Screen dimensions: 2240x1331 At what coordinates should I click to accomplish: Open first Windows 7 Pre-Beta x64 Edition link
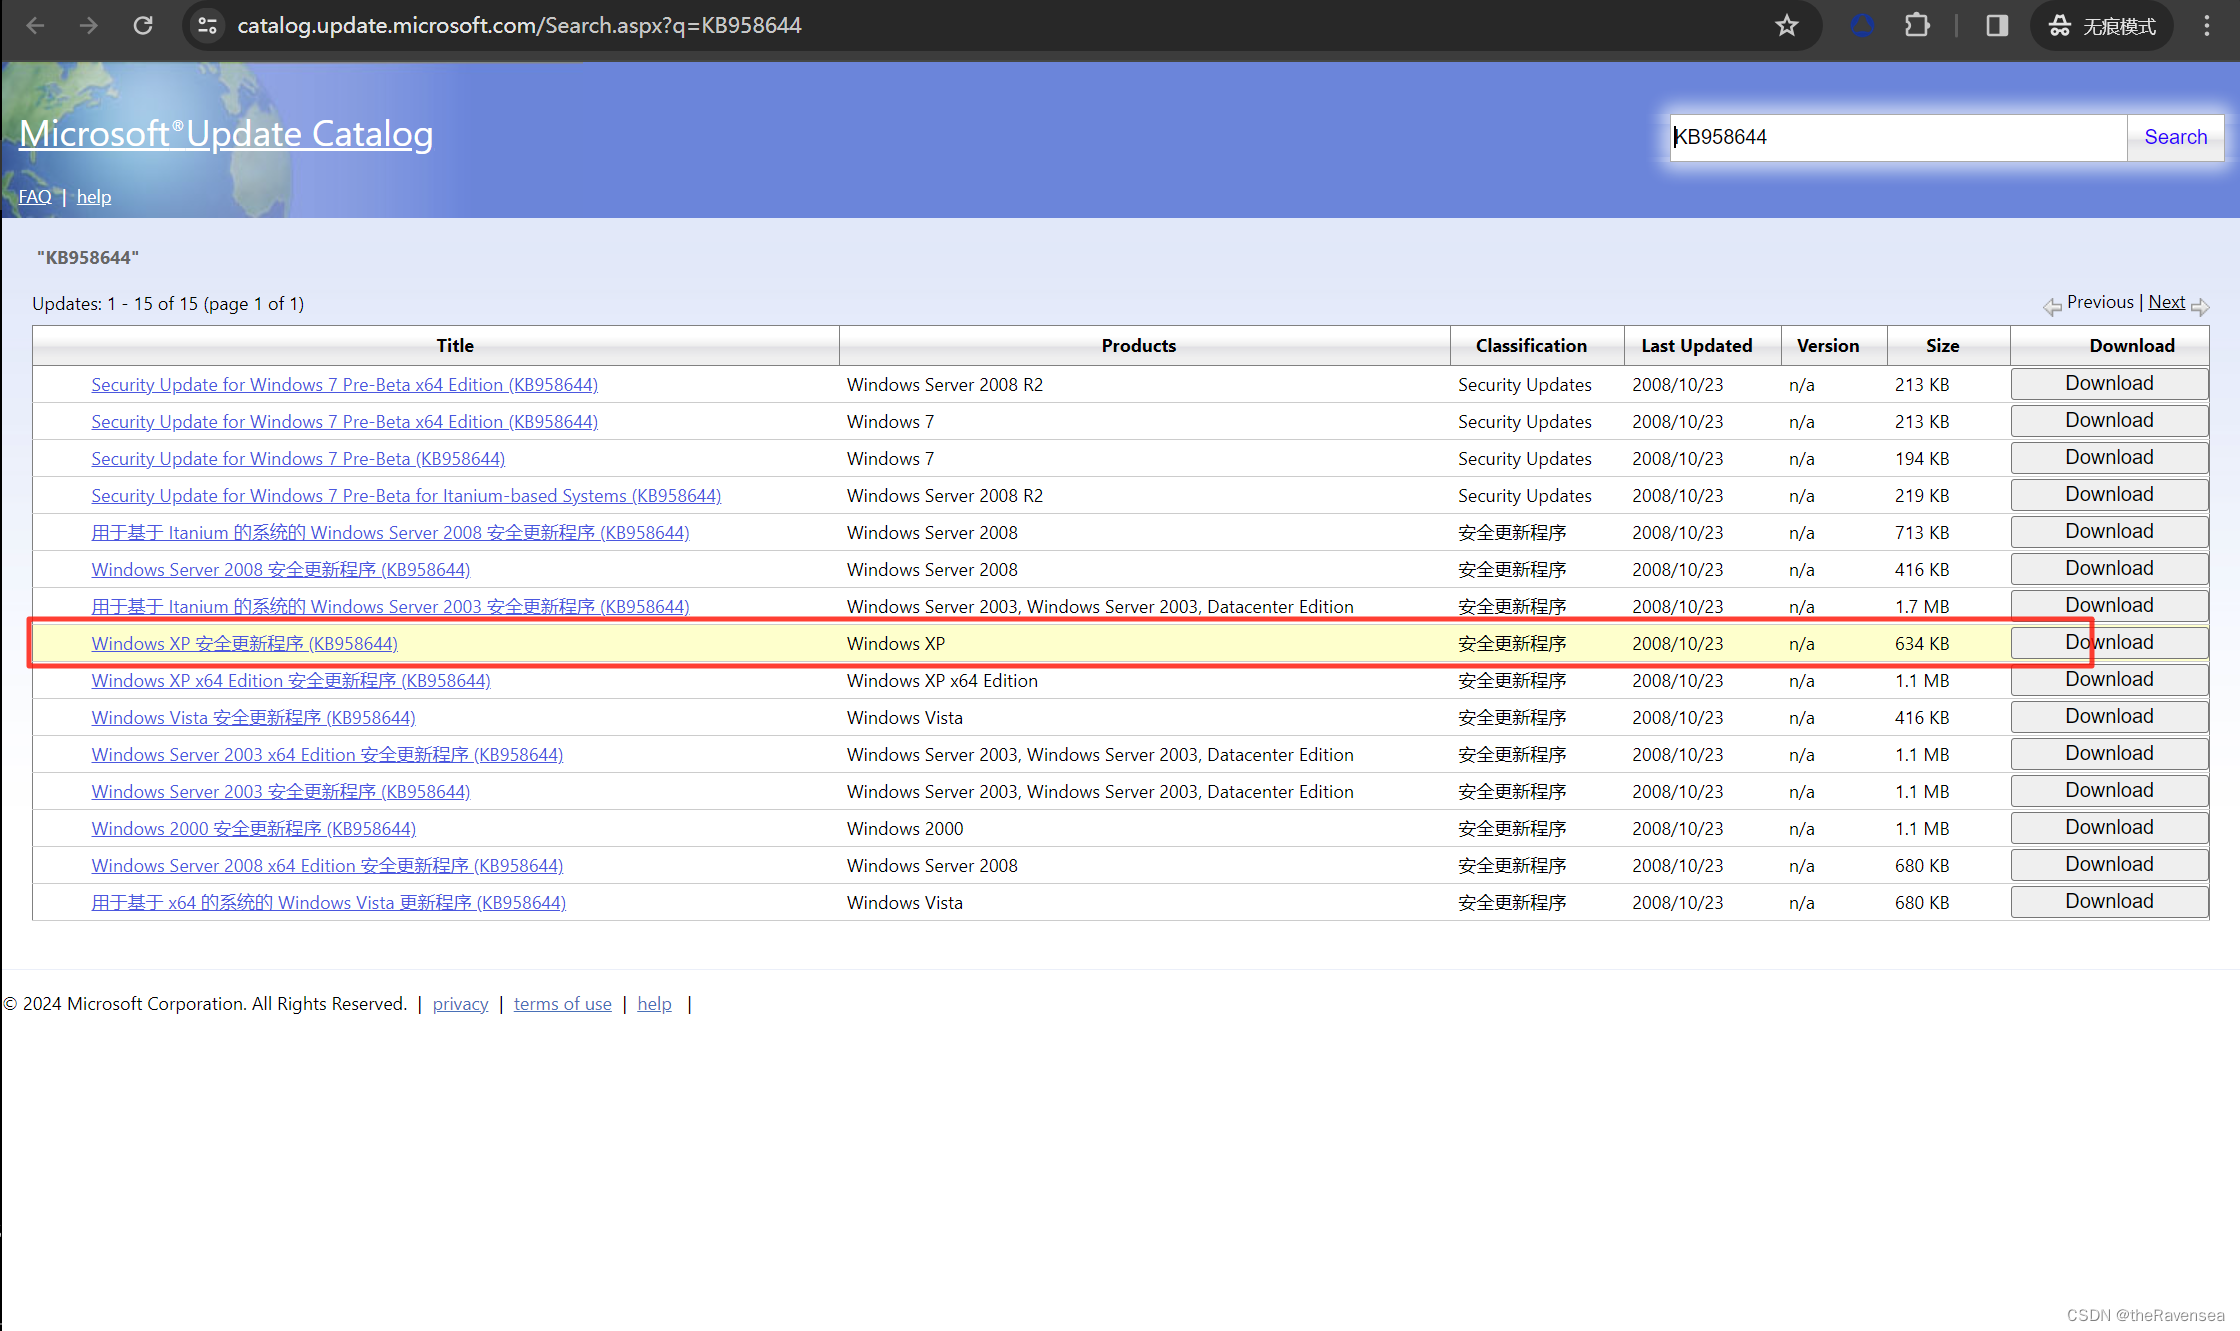tap(345, 385)
